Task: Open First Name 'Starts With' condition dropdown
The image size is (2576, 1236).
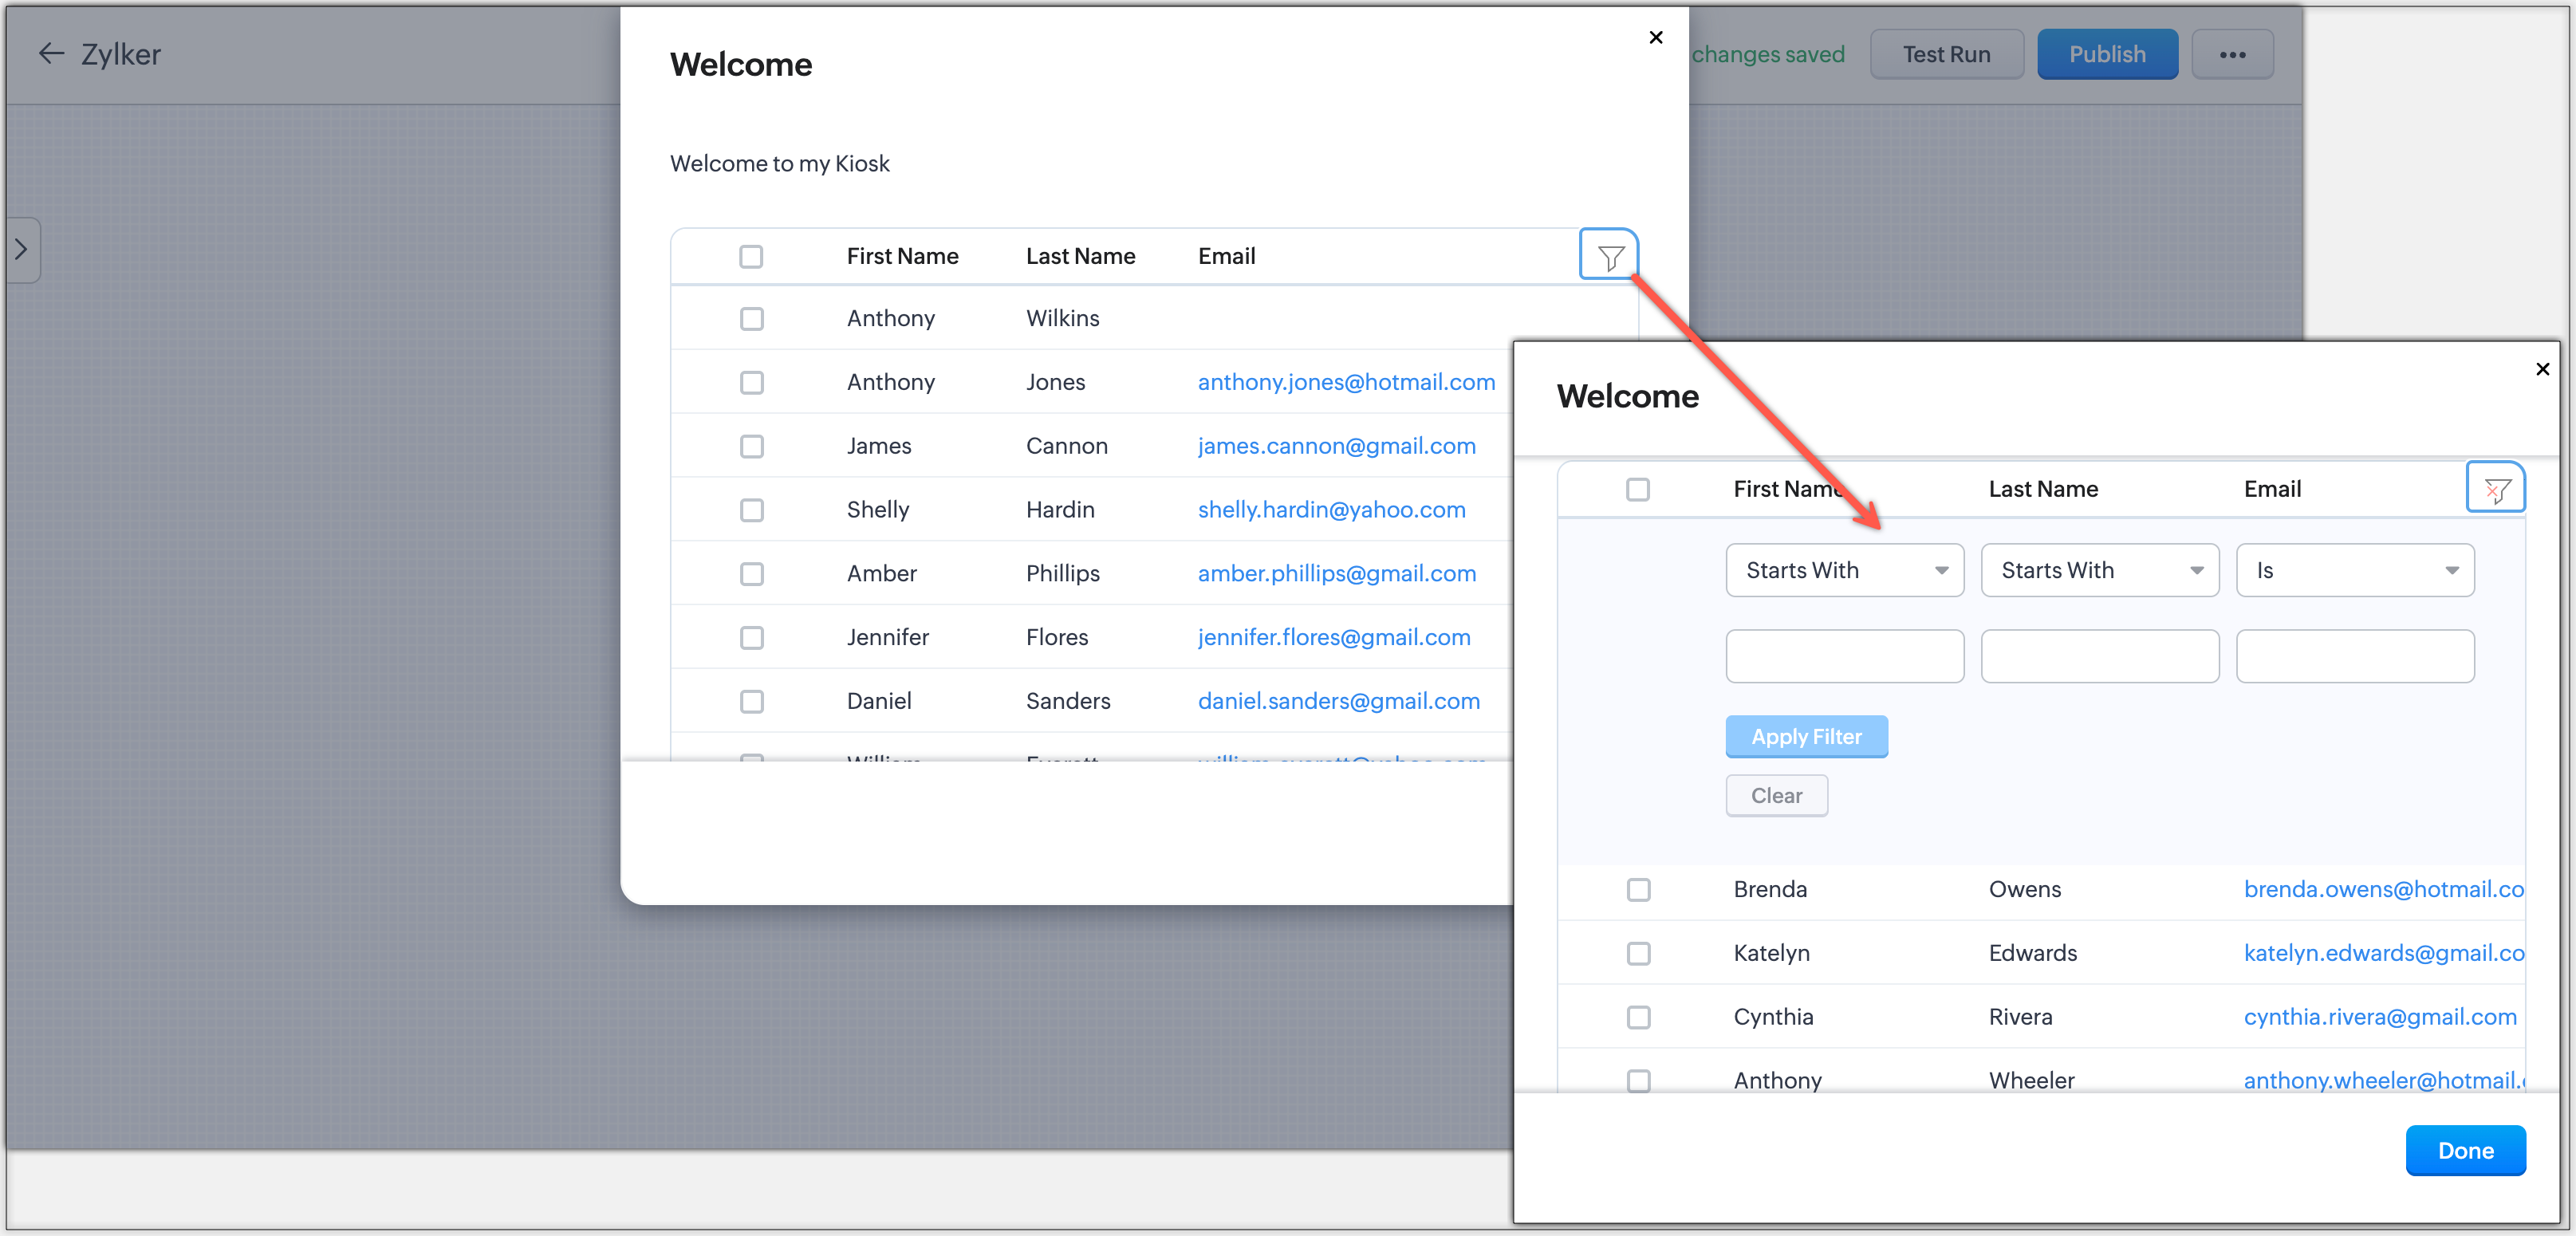Action: click(1844, 570)
